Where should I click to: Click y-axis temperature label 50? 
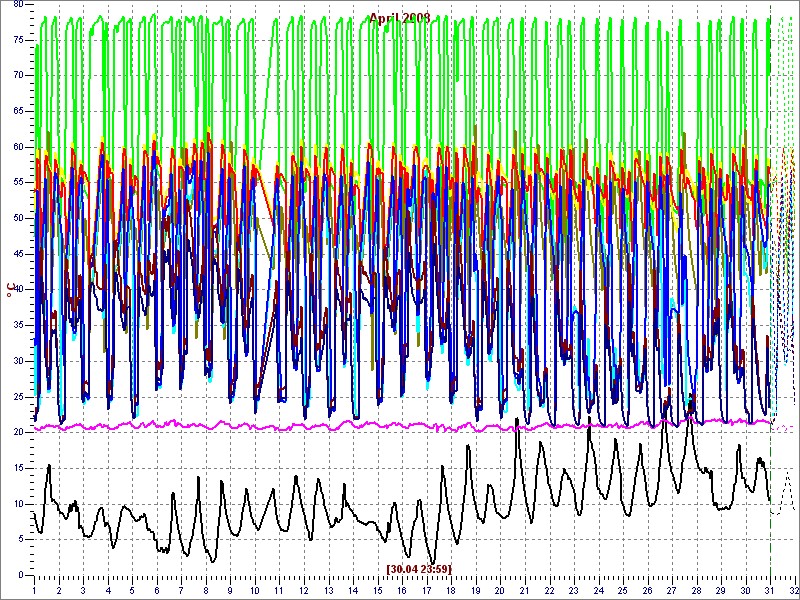point(18,218)
